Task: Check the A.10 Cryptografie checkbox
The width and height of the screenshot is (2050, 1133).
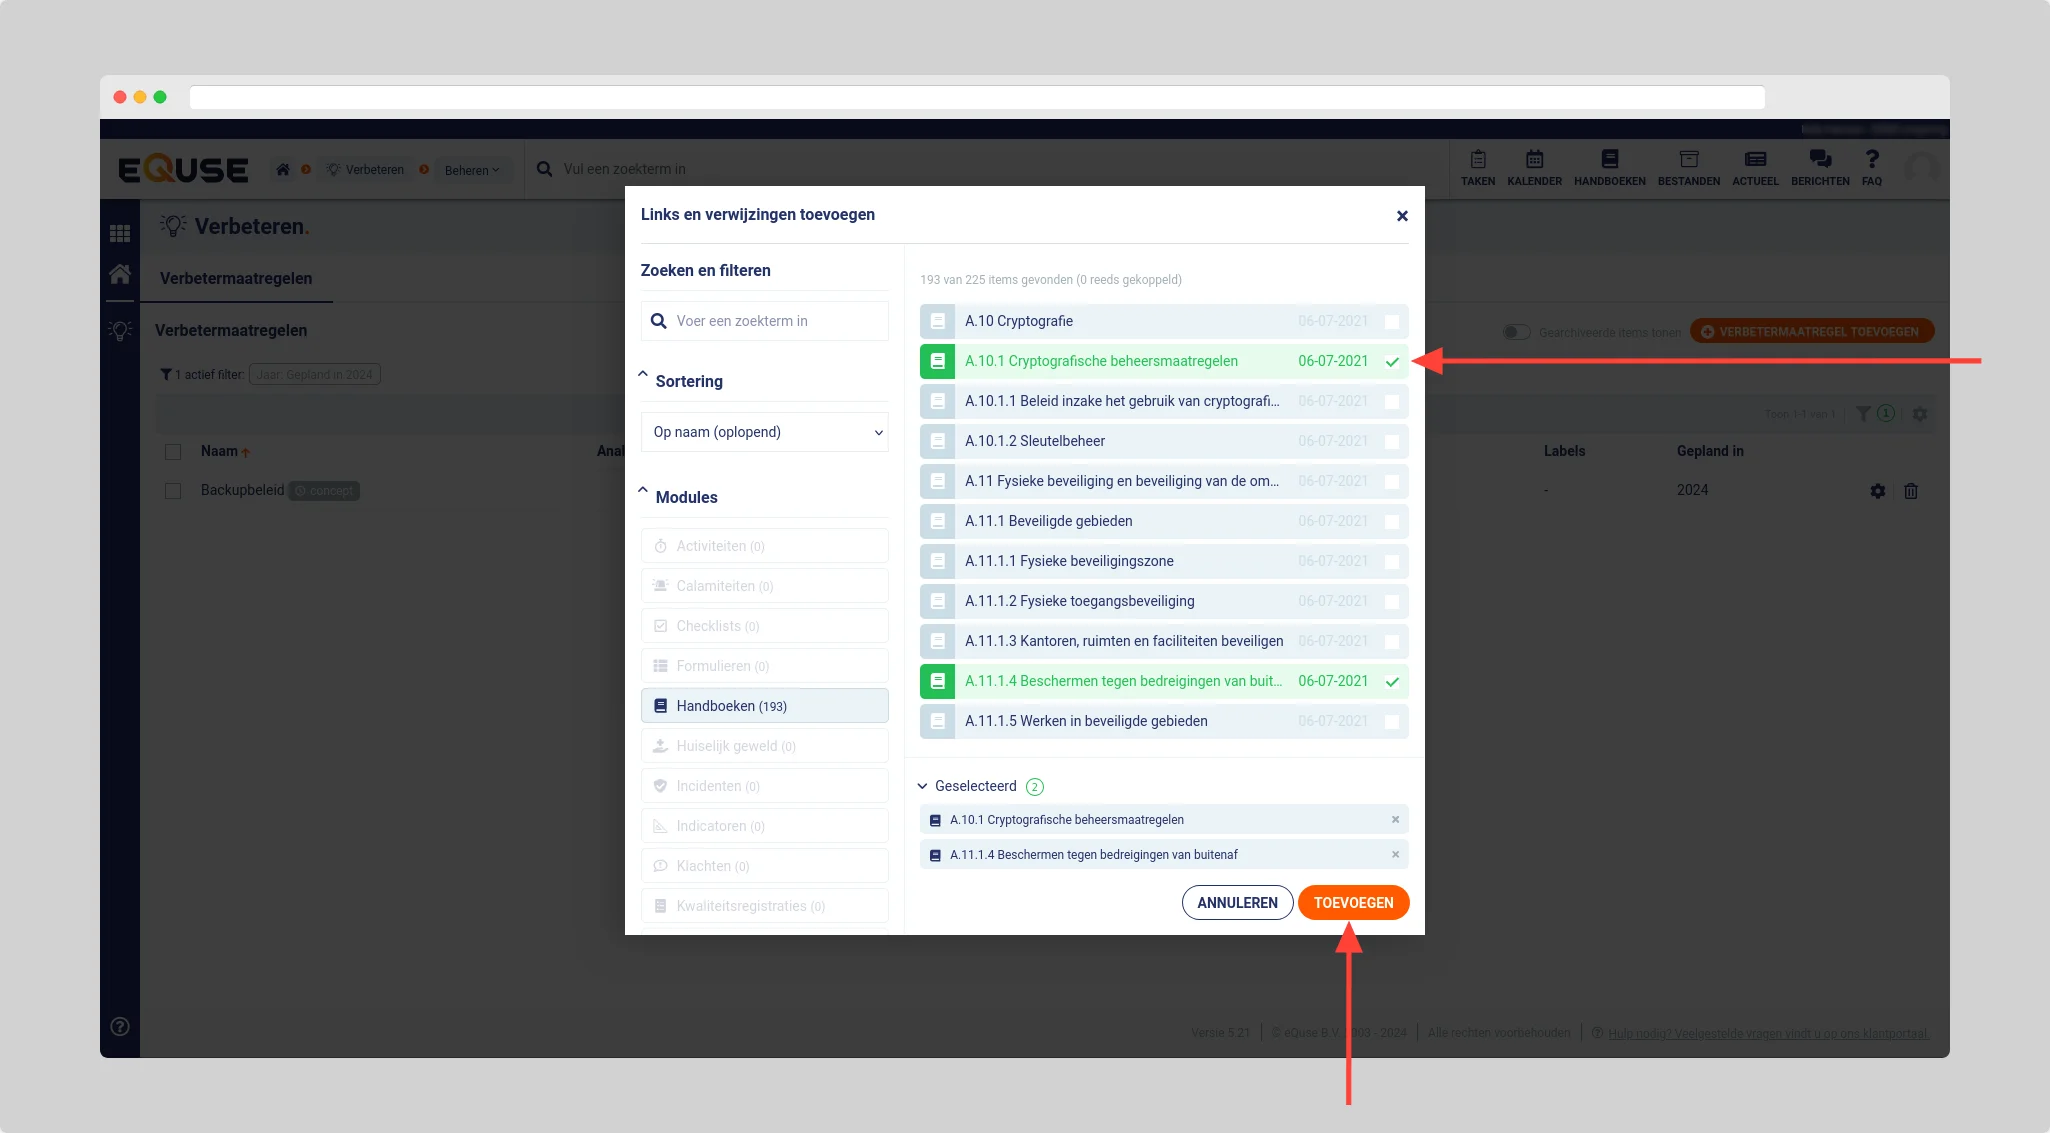Action: (1391, 322)
